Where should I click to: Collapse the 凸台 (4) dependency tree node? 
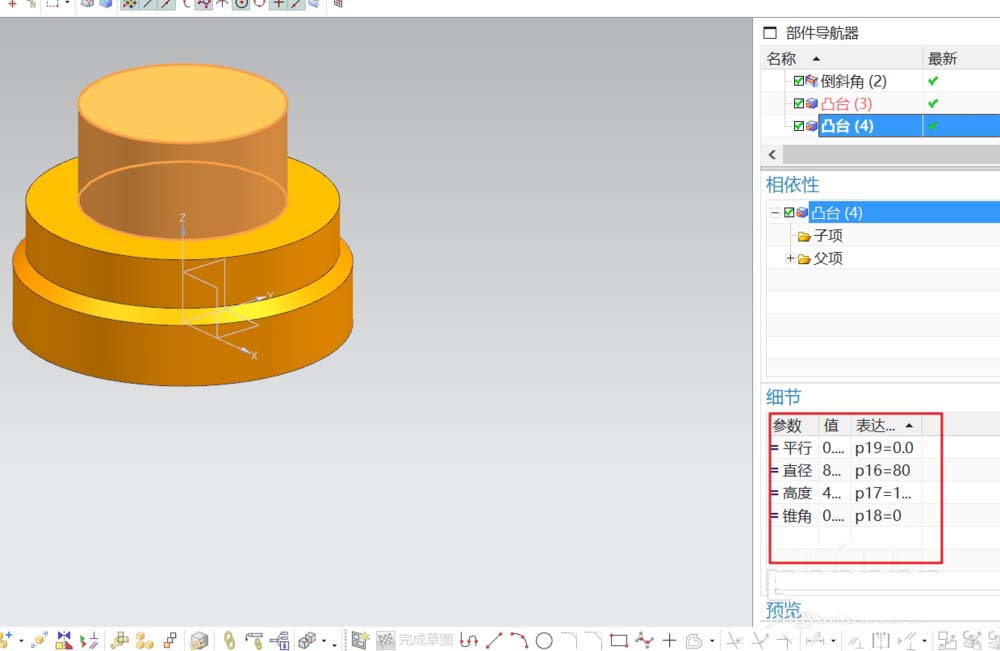point(775,213)
